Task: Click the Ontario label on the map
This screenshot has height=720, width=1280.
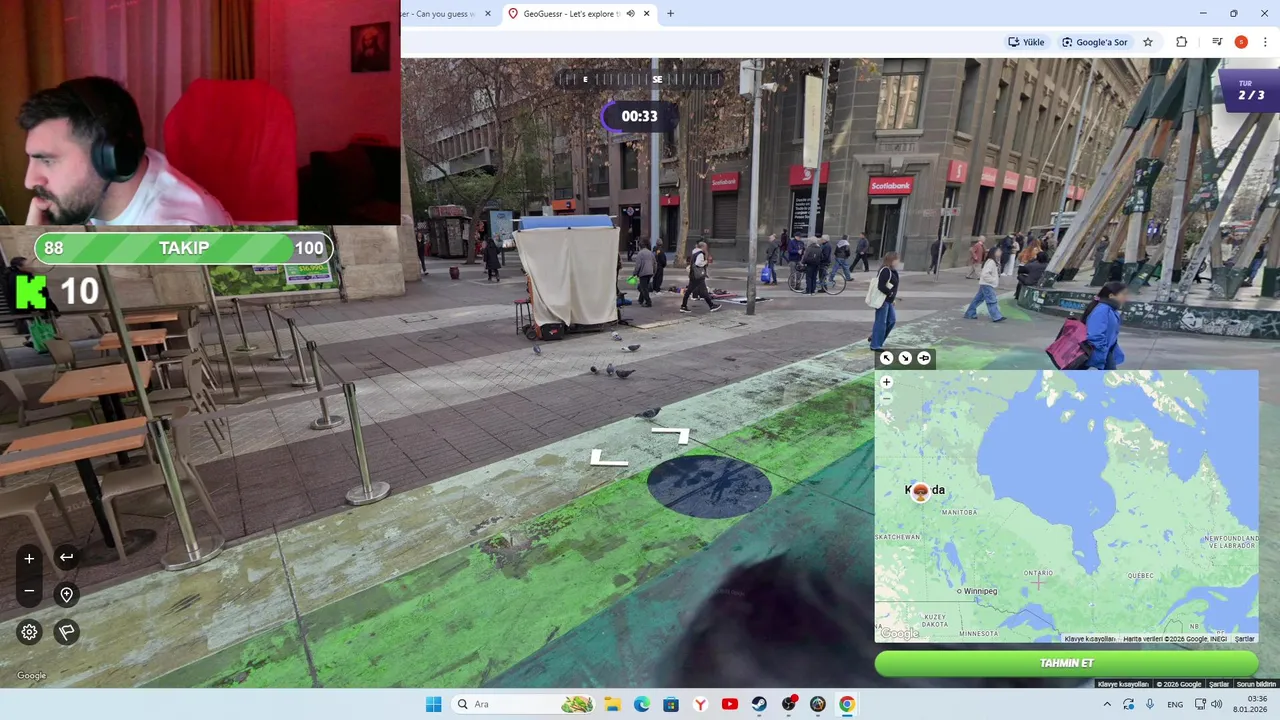Action: click(x=1037, y=573)
